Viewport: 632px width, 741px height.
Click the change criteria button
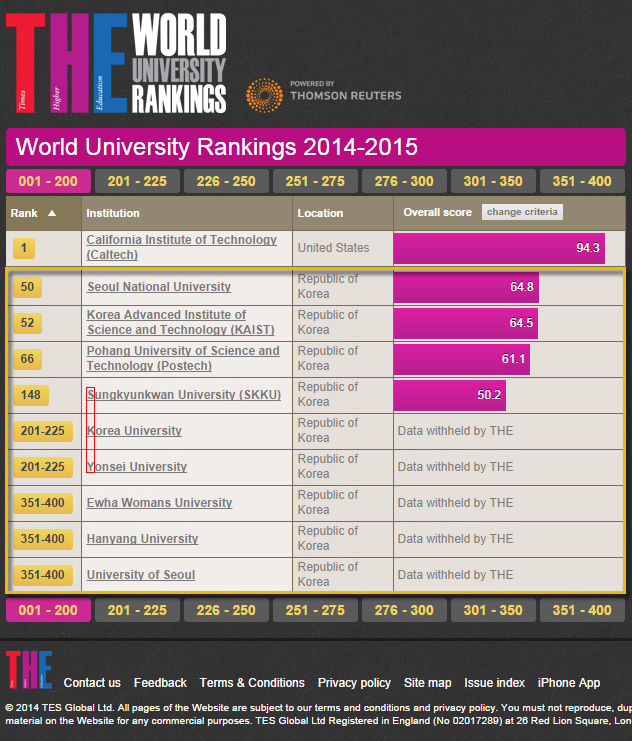522,212
